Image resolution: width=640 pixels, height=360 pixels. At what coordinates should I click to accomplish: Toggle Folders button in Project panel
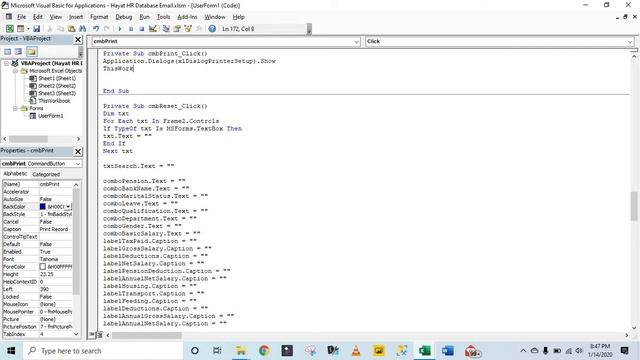(x=32, y=51)
